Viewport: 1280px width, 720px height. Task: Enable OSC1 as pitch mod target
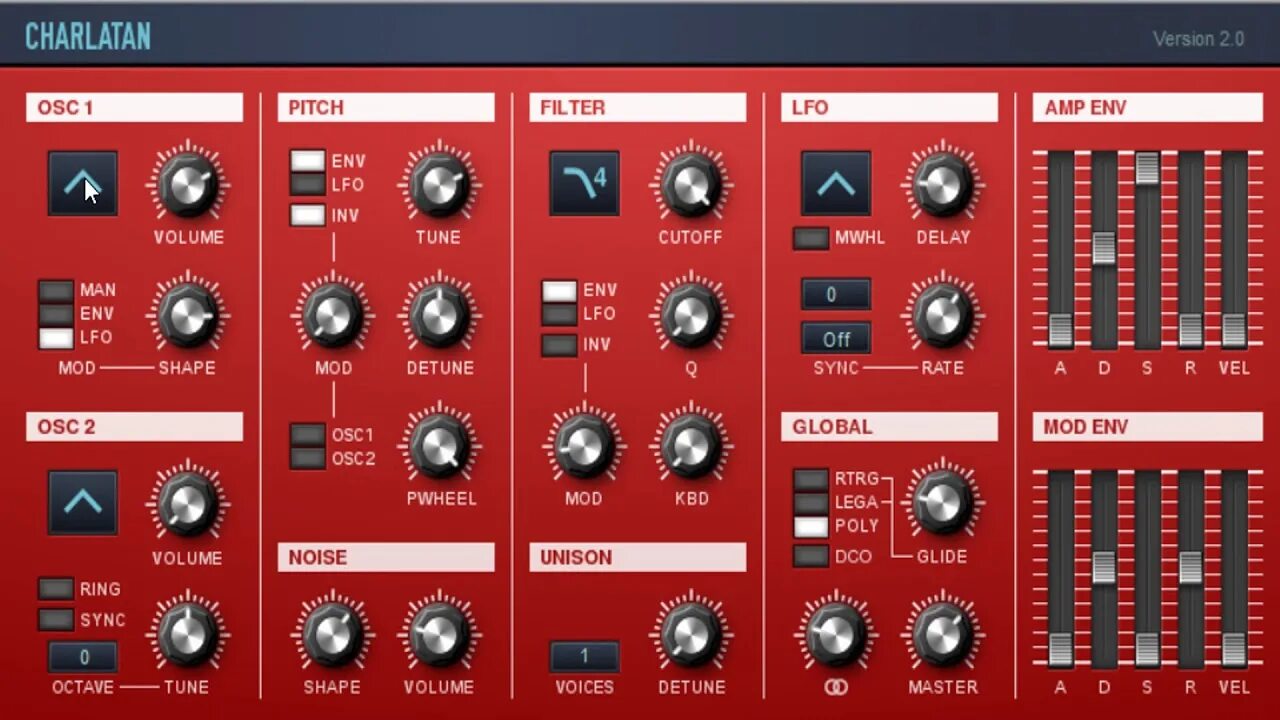tap(308, 435)
